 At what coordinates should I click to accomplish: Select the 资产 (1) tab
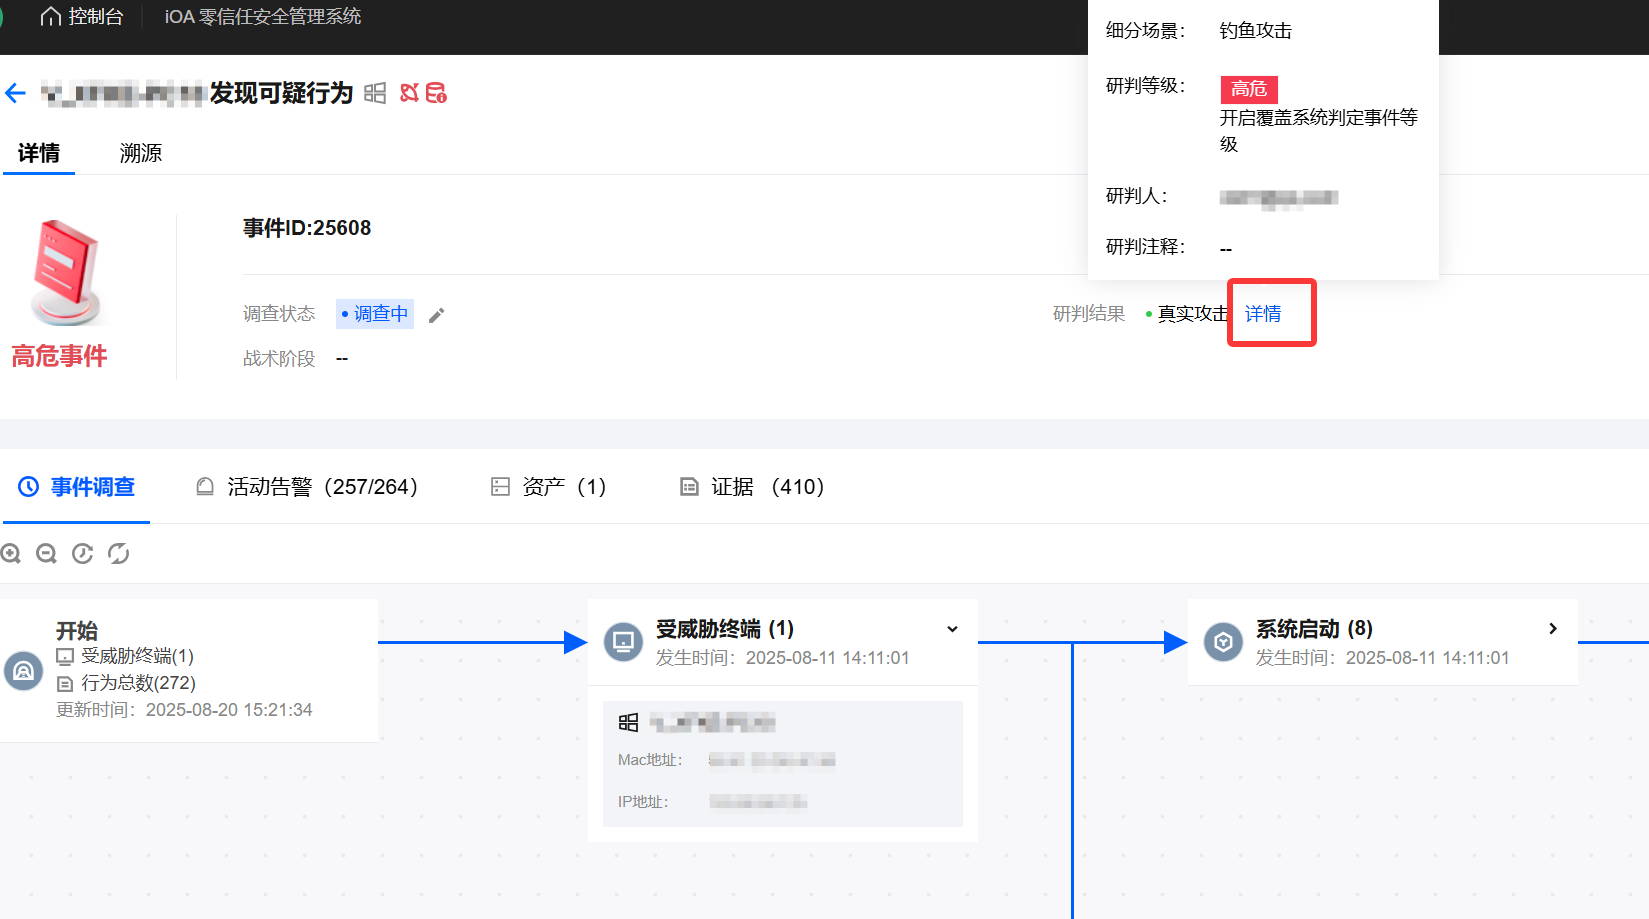point(548,487)
